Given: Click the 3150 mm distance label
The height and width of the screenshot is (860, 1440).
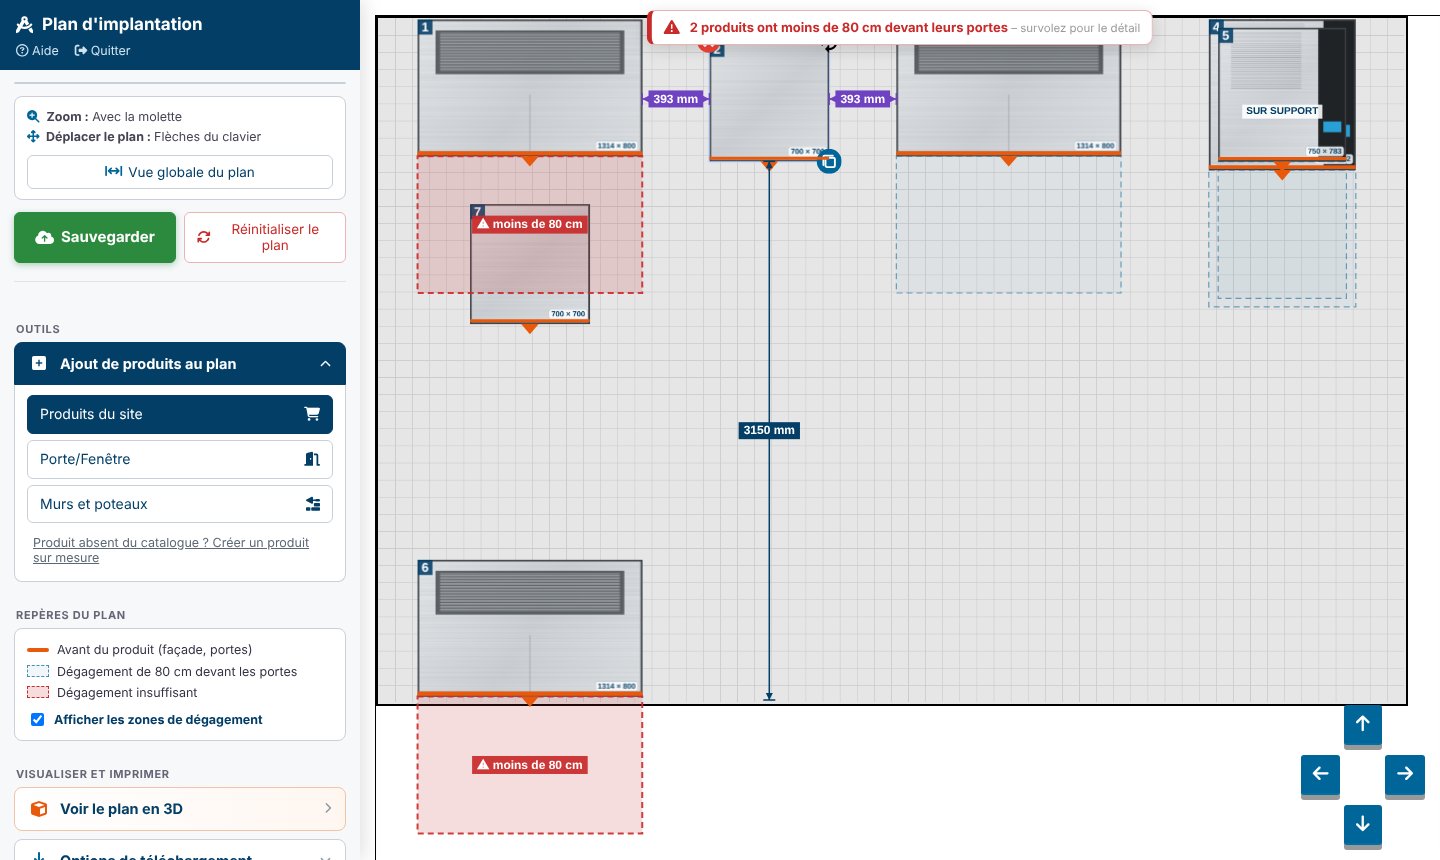Looking at the screenshot, I should 769,430.
